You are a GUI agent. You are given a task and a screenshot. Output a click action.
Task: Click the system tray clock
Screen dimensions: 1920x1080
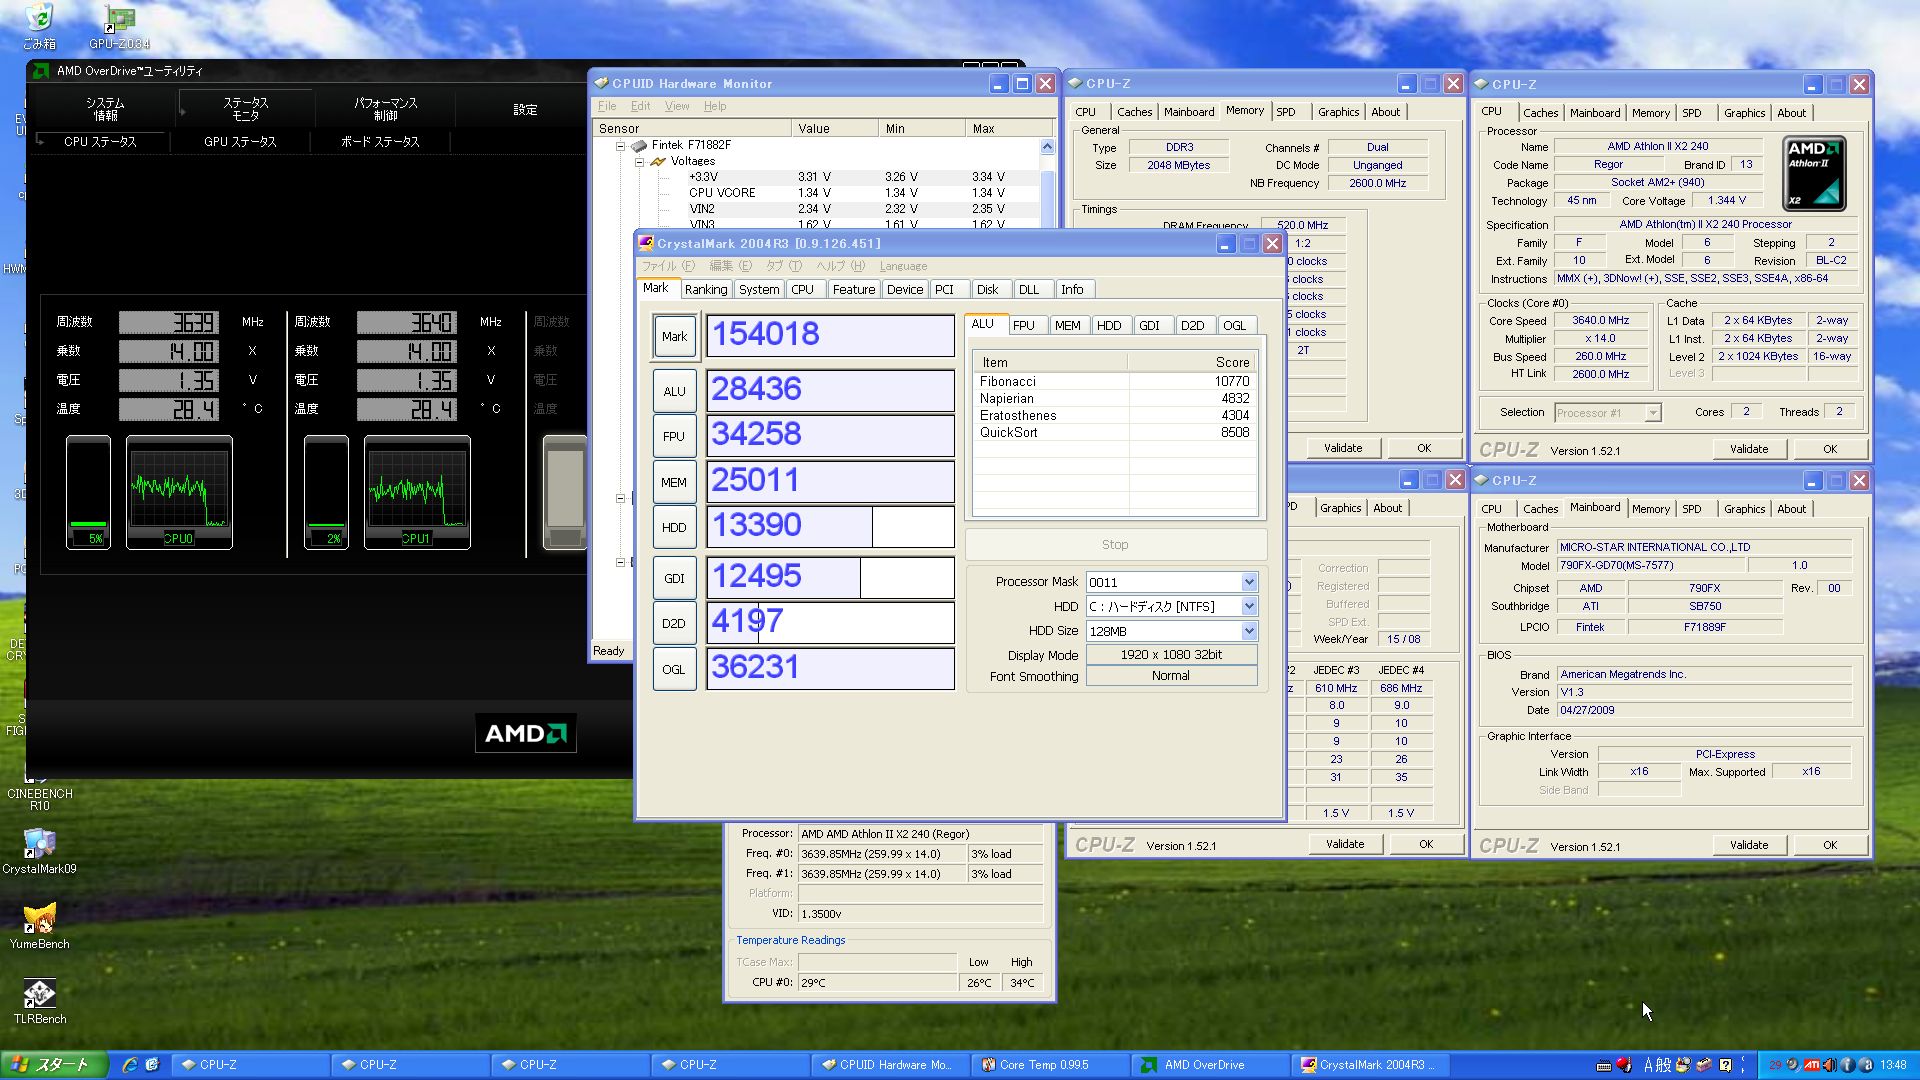[1892, 1065]
